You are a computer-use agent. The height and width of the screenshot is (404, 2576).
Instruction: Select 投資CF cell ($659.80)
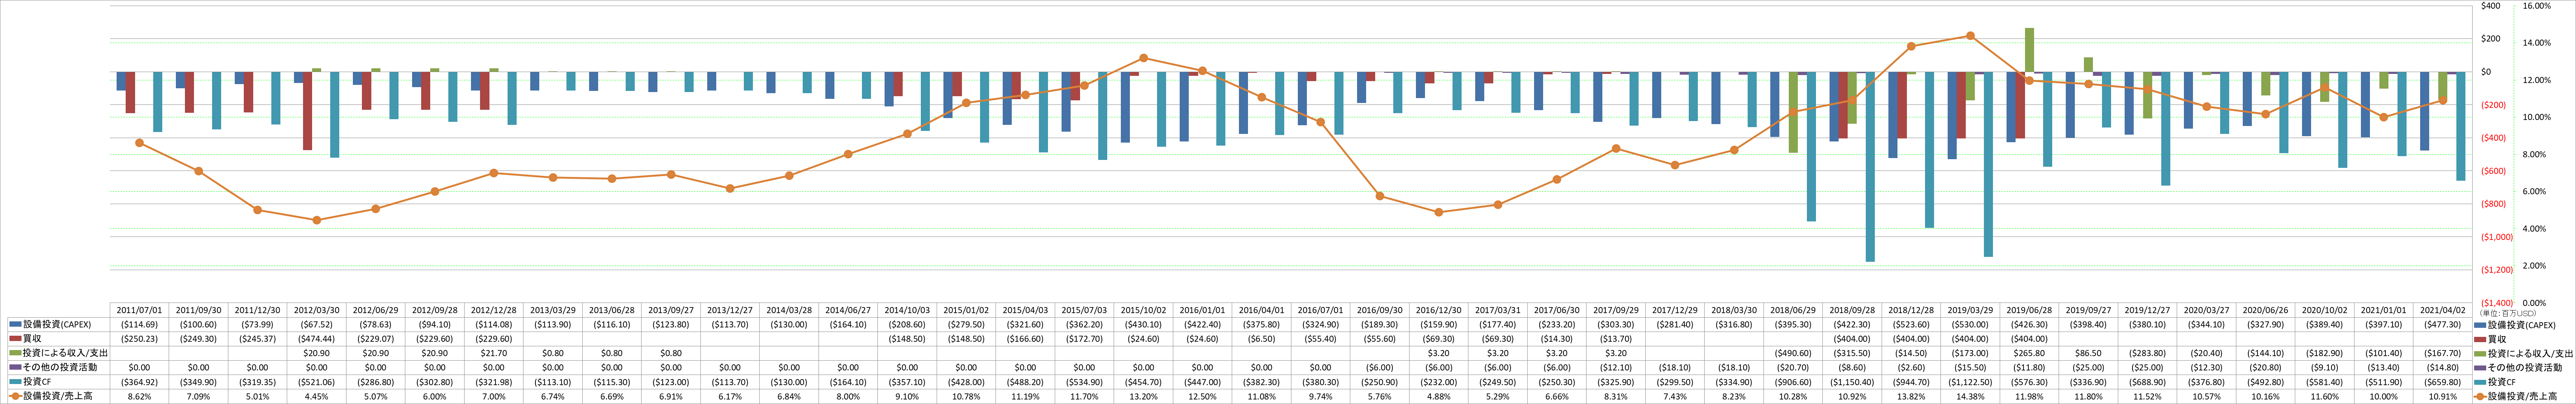coord(2443,382)
